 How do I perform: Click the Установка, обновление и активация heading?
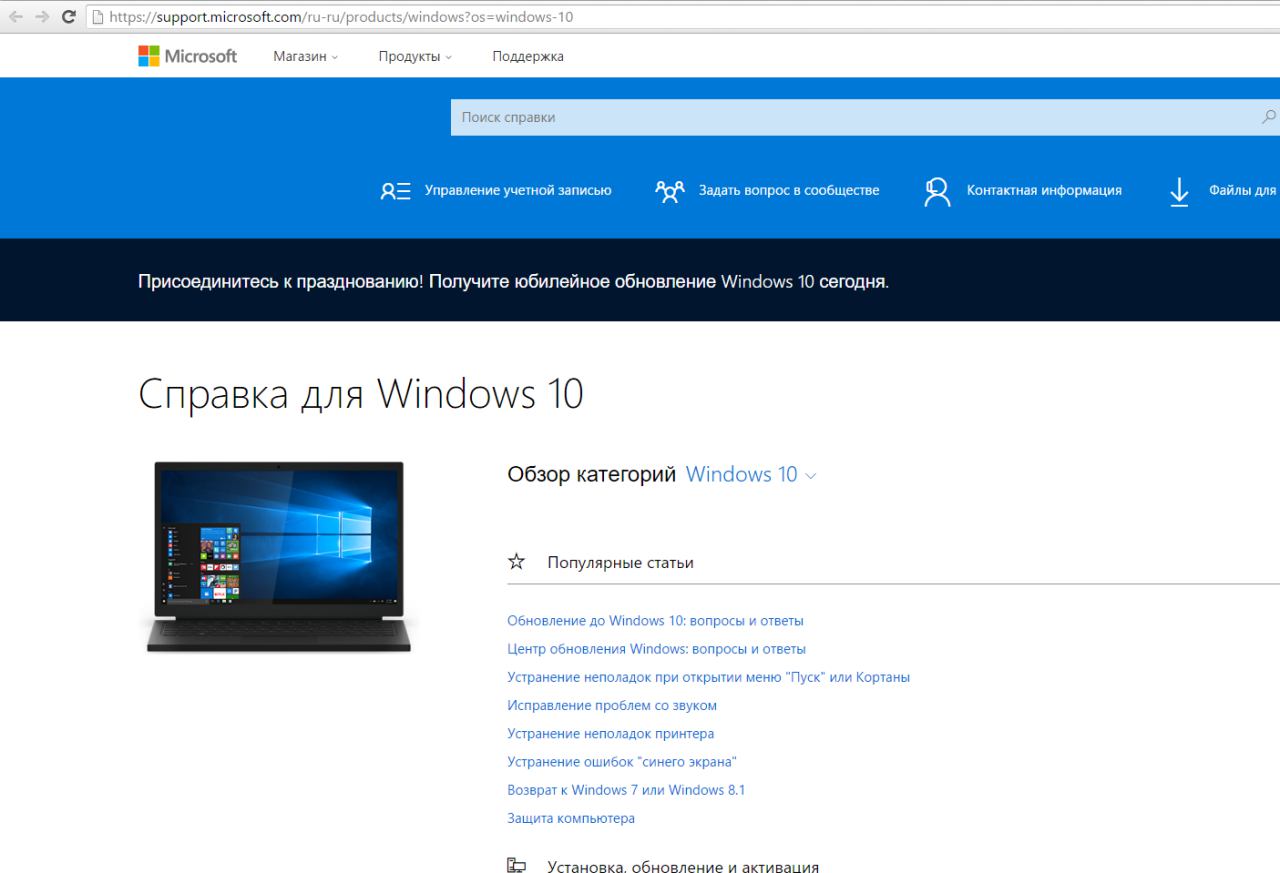[x=683, y=866]
